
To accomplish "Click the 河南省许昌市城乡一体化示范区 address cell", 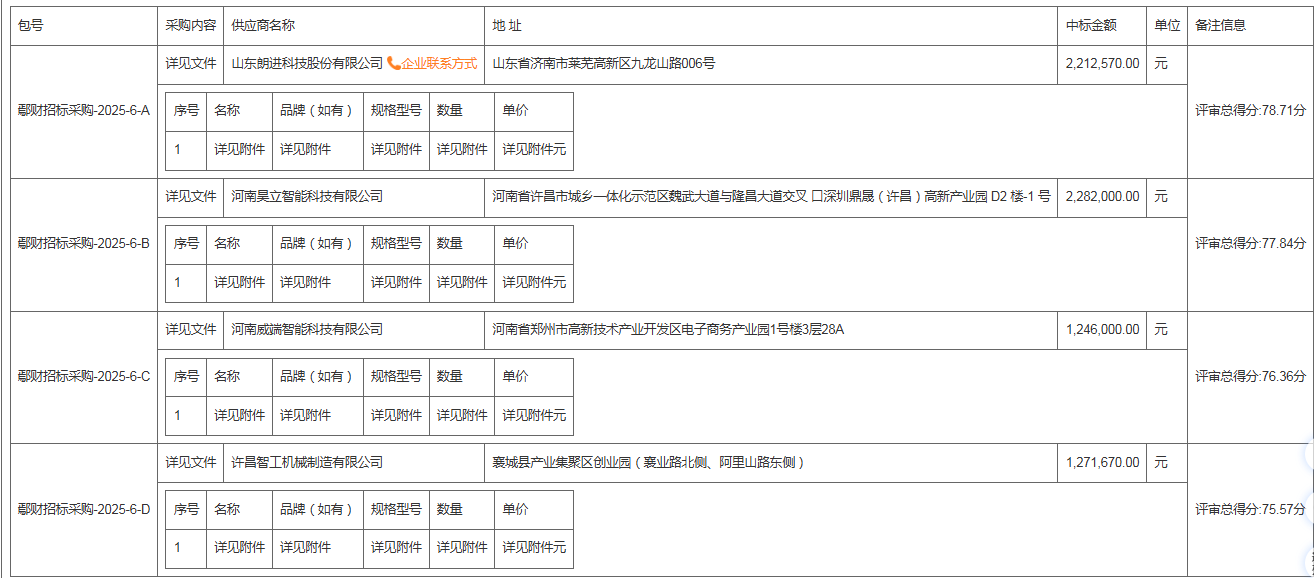I will click(x=771, y=196).
